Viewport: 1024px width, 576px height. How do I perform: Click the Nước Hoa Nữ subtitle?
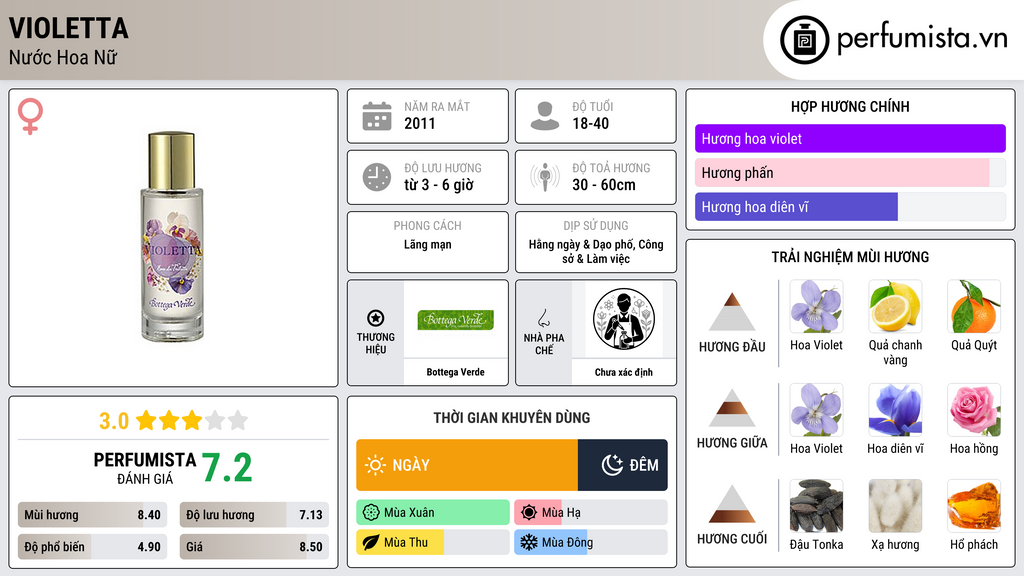tap(63, 57)
